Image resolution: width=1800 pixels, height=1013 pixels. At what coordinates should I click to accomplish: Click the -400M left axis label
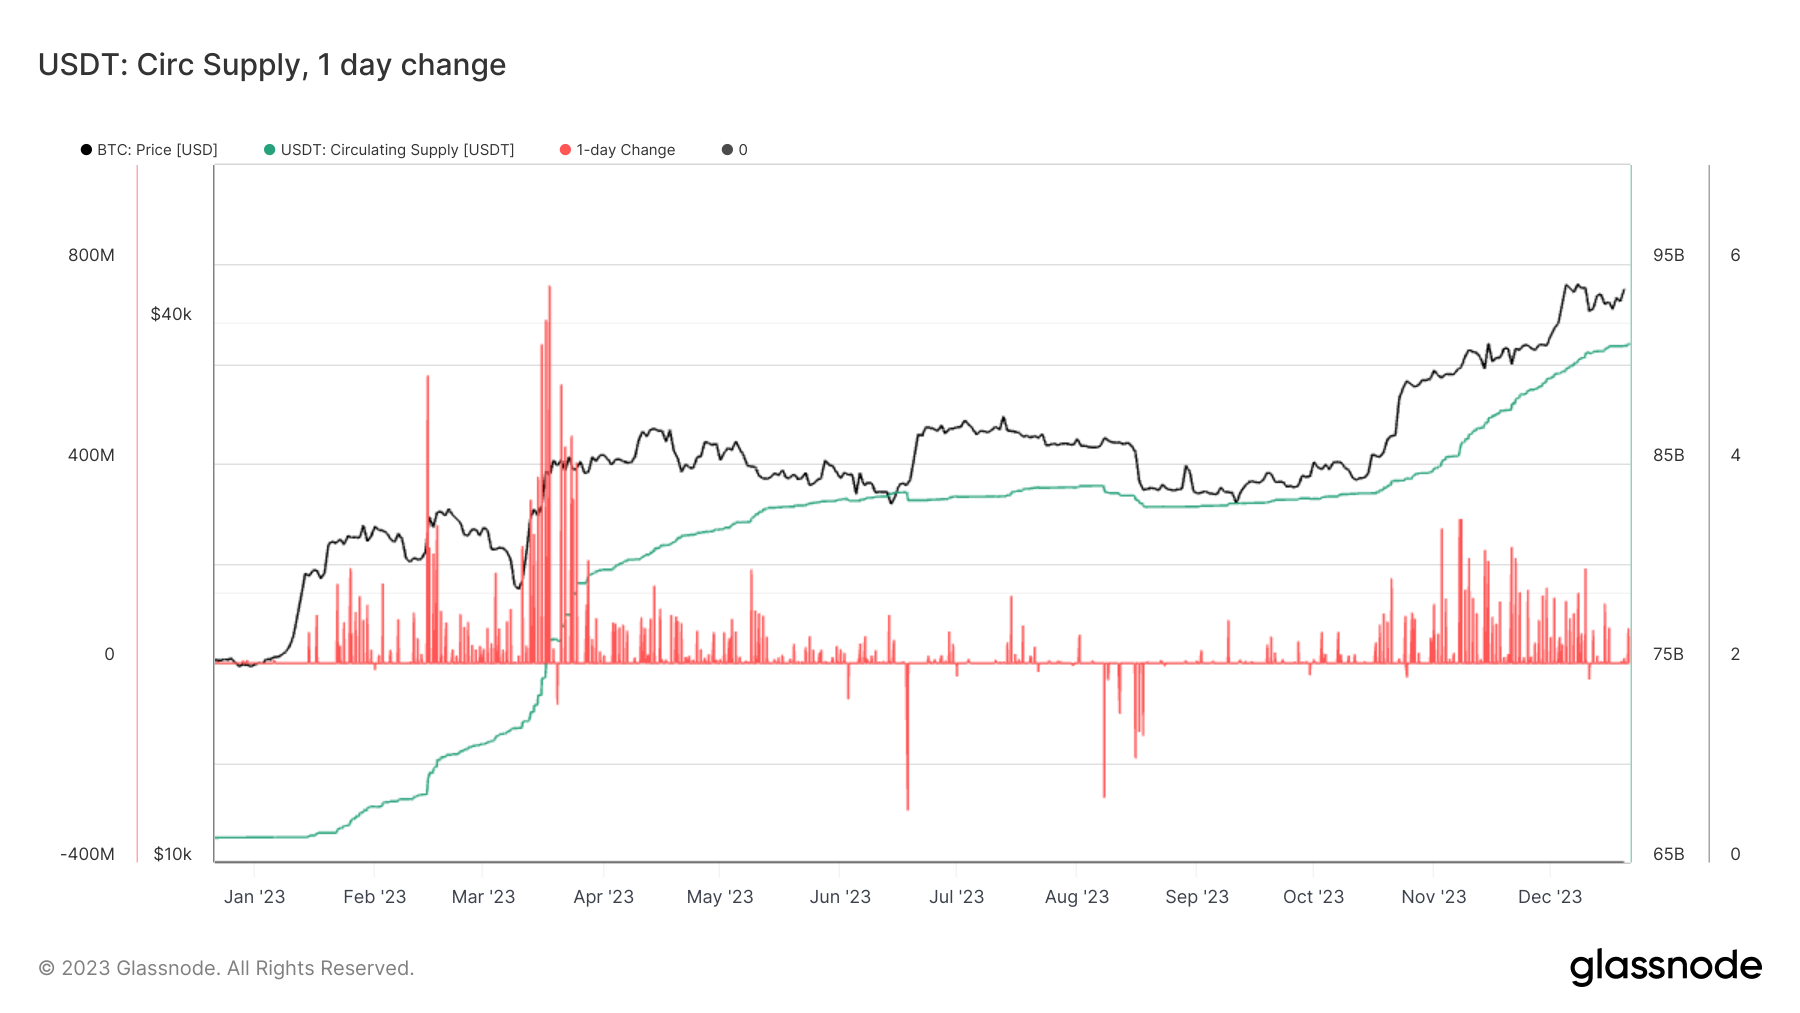(87, 854)
